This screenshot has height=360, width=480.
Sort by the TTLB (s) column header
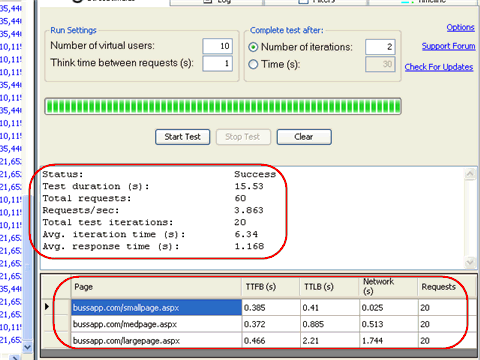point(330,287)
